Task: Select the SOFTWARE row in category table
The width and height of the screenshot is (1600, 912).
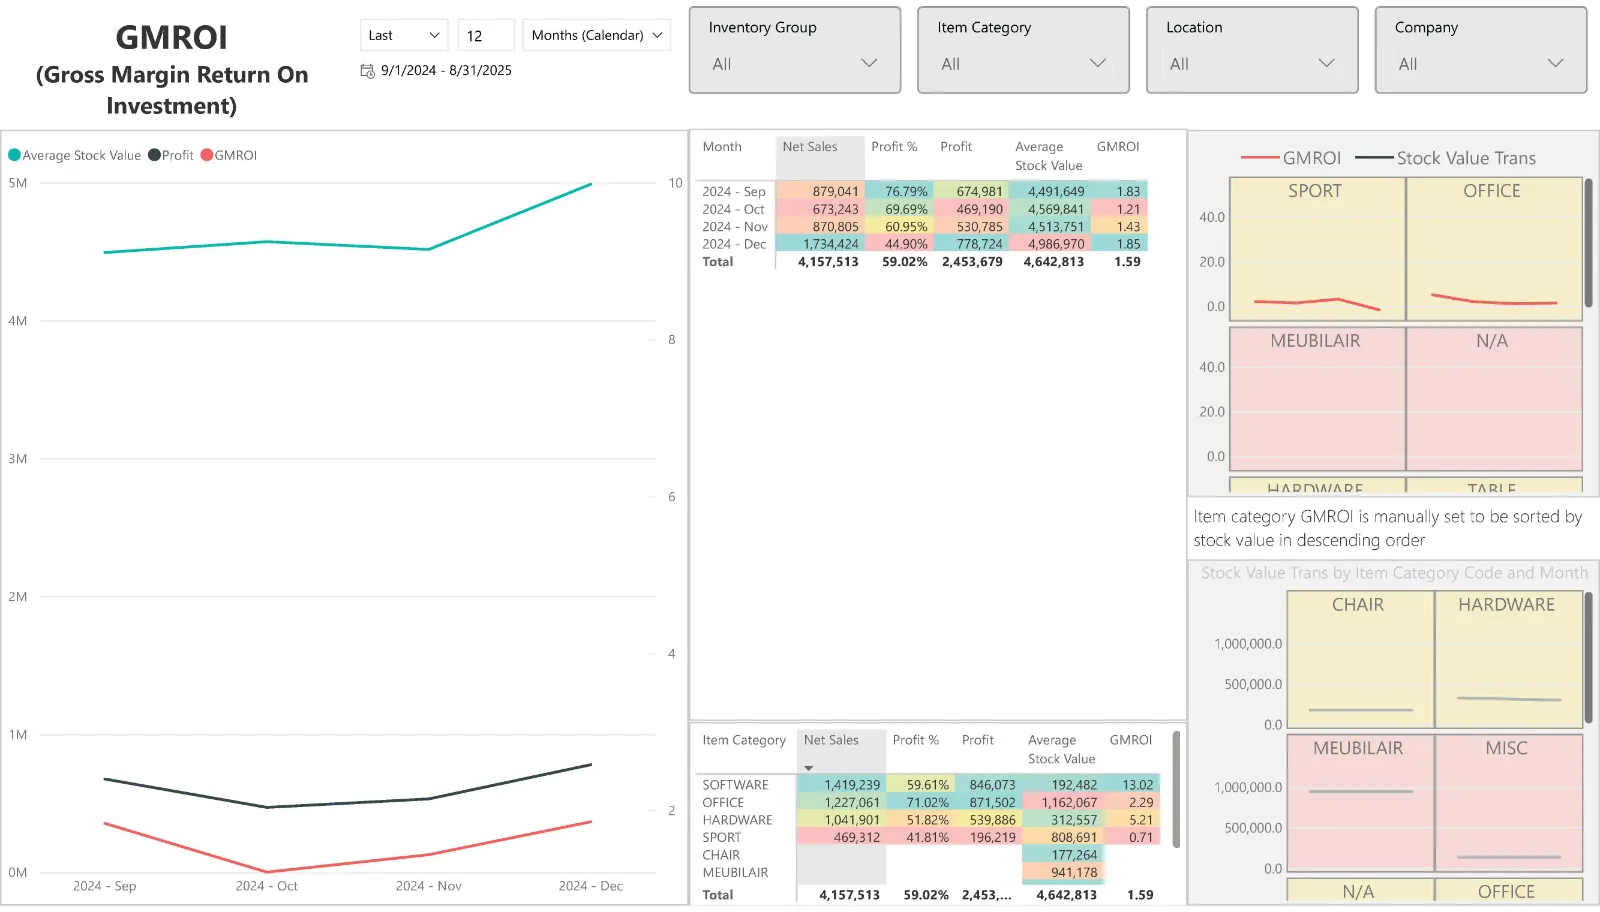Action: point(735,785)
